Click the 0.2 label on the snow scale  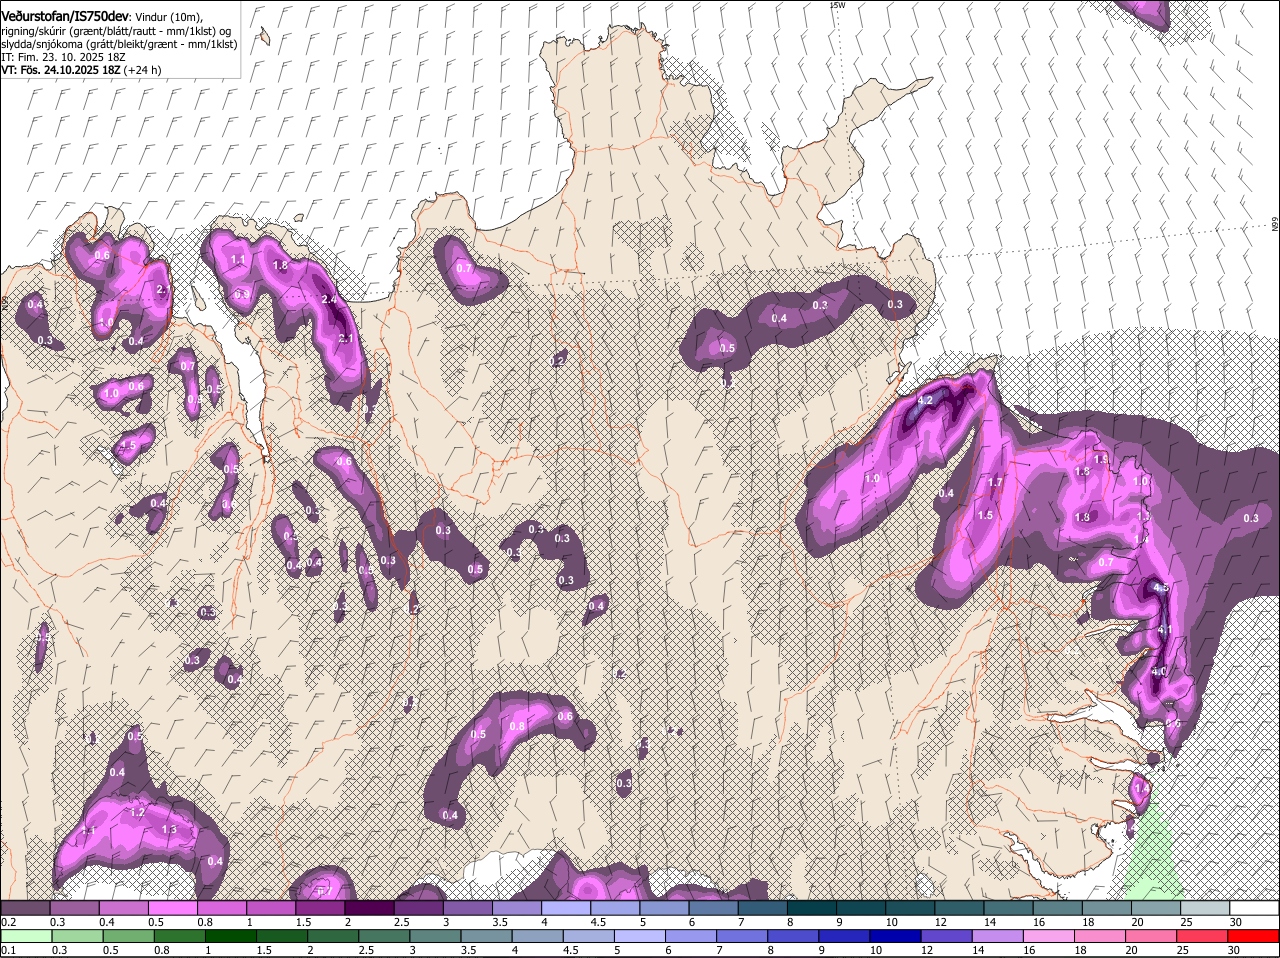coord(8,922)
